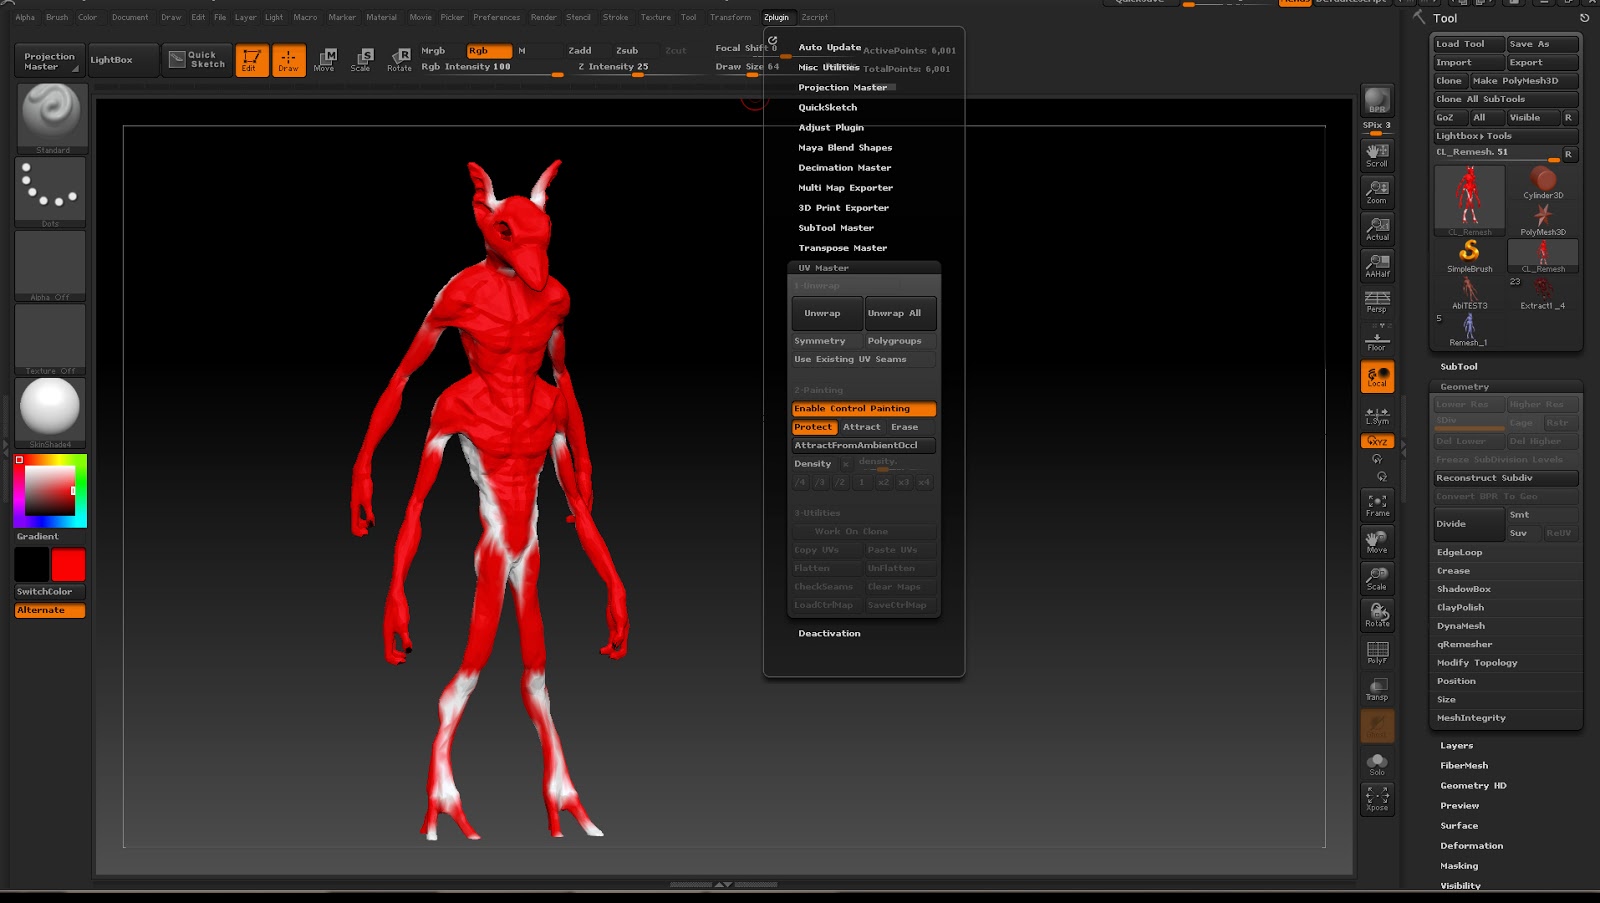Toggle Transp transparency mode

[x=1377, y=689]
